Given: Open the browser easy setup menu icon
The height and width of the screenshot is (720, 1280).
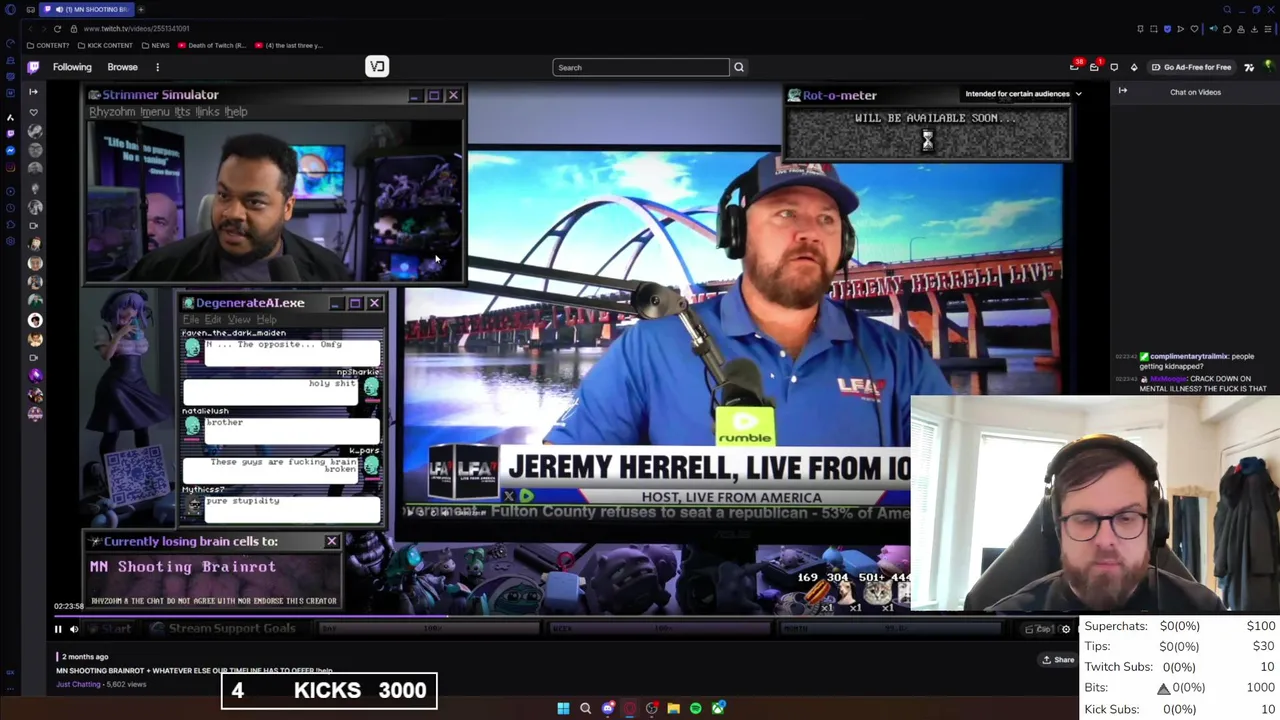Looking at the screenshot, I should coord(1269,29).
